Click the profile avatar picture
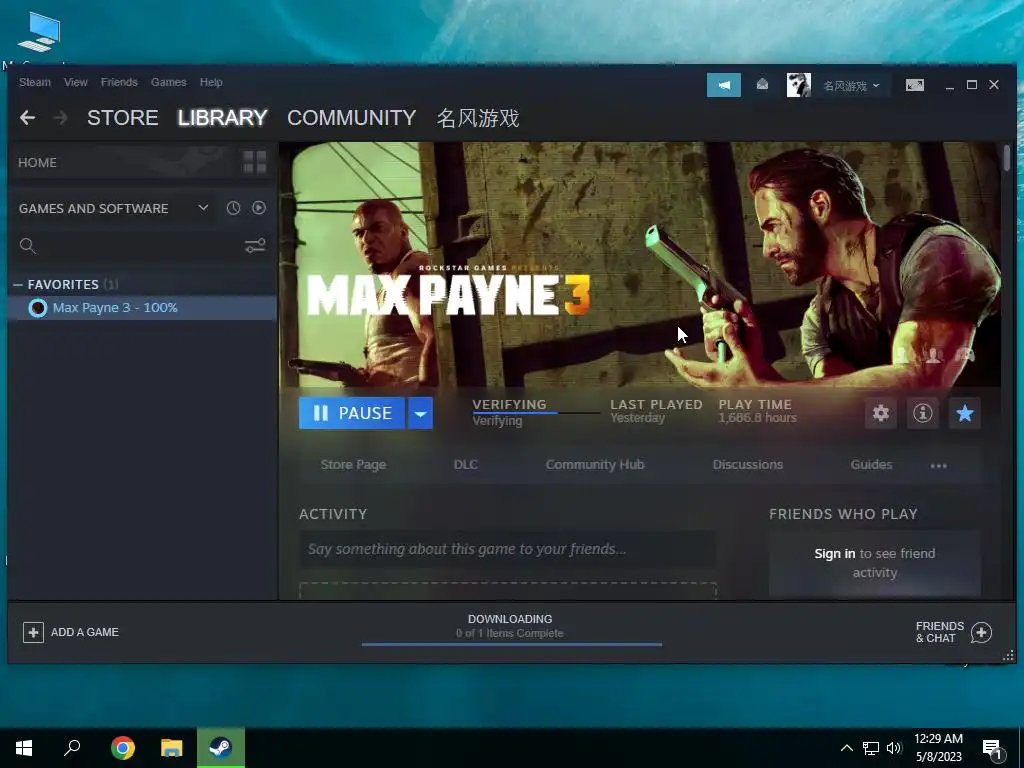This screenshot has height=768, width=1024. pyautogui.click(x=798, y=85)
